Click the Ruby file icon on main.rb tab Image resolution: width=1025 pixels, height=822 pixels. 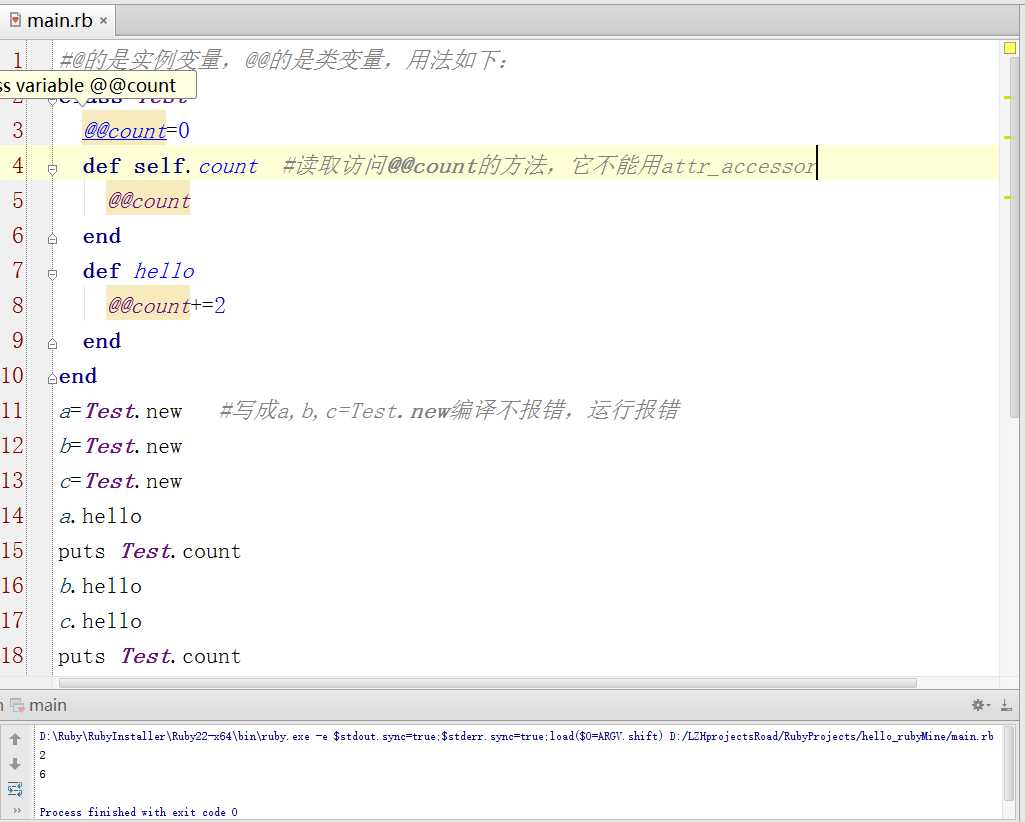pyautogui.click(x=15, y=20)
